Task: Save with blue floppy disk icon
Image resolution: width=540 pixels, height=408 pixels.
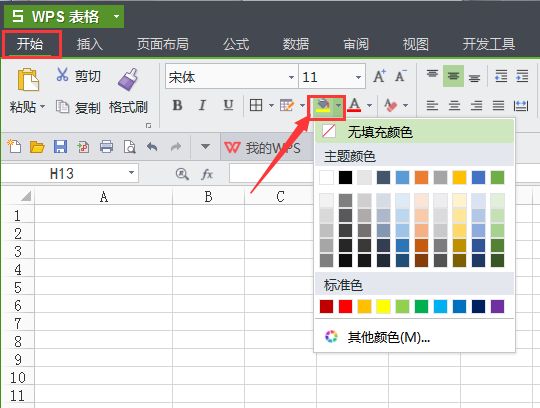Action: [x=60, y=147]
